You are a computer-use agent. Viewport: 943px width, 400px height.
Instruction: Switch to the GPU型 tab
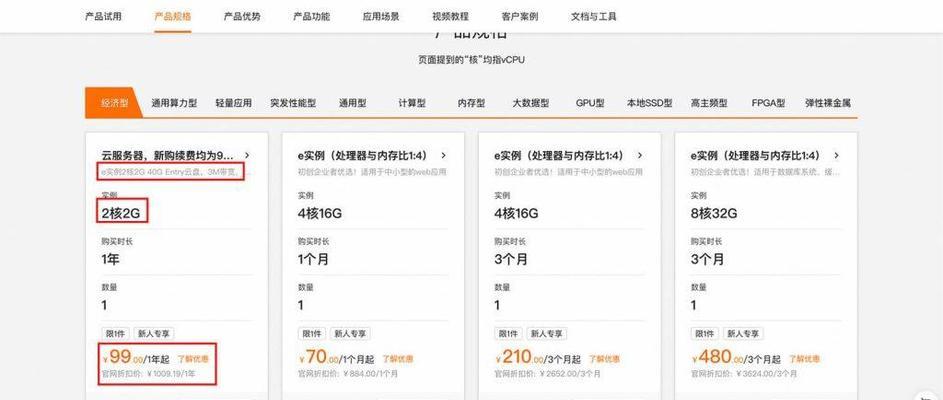(590, 103)
